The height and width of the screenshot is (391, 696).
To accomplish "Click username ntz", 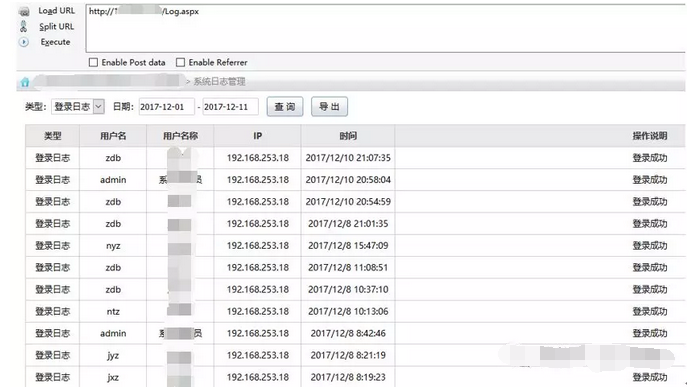I will (113, 312).
